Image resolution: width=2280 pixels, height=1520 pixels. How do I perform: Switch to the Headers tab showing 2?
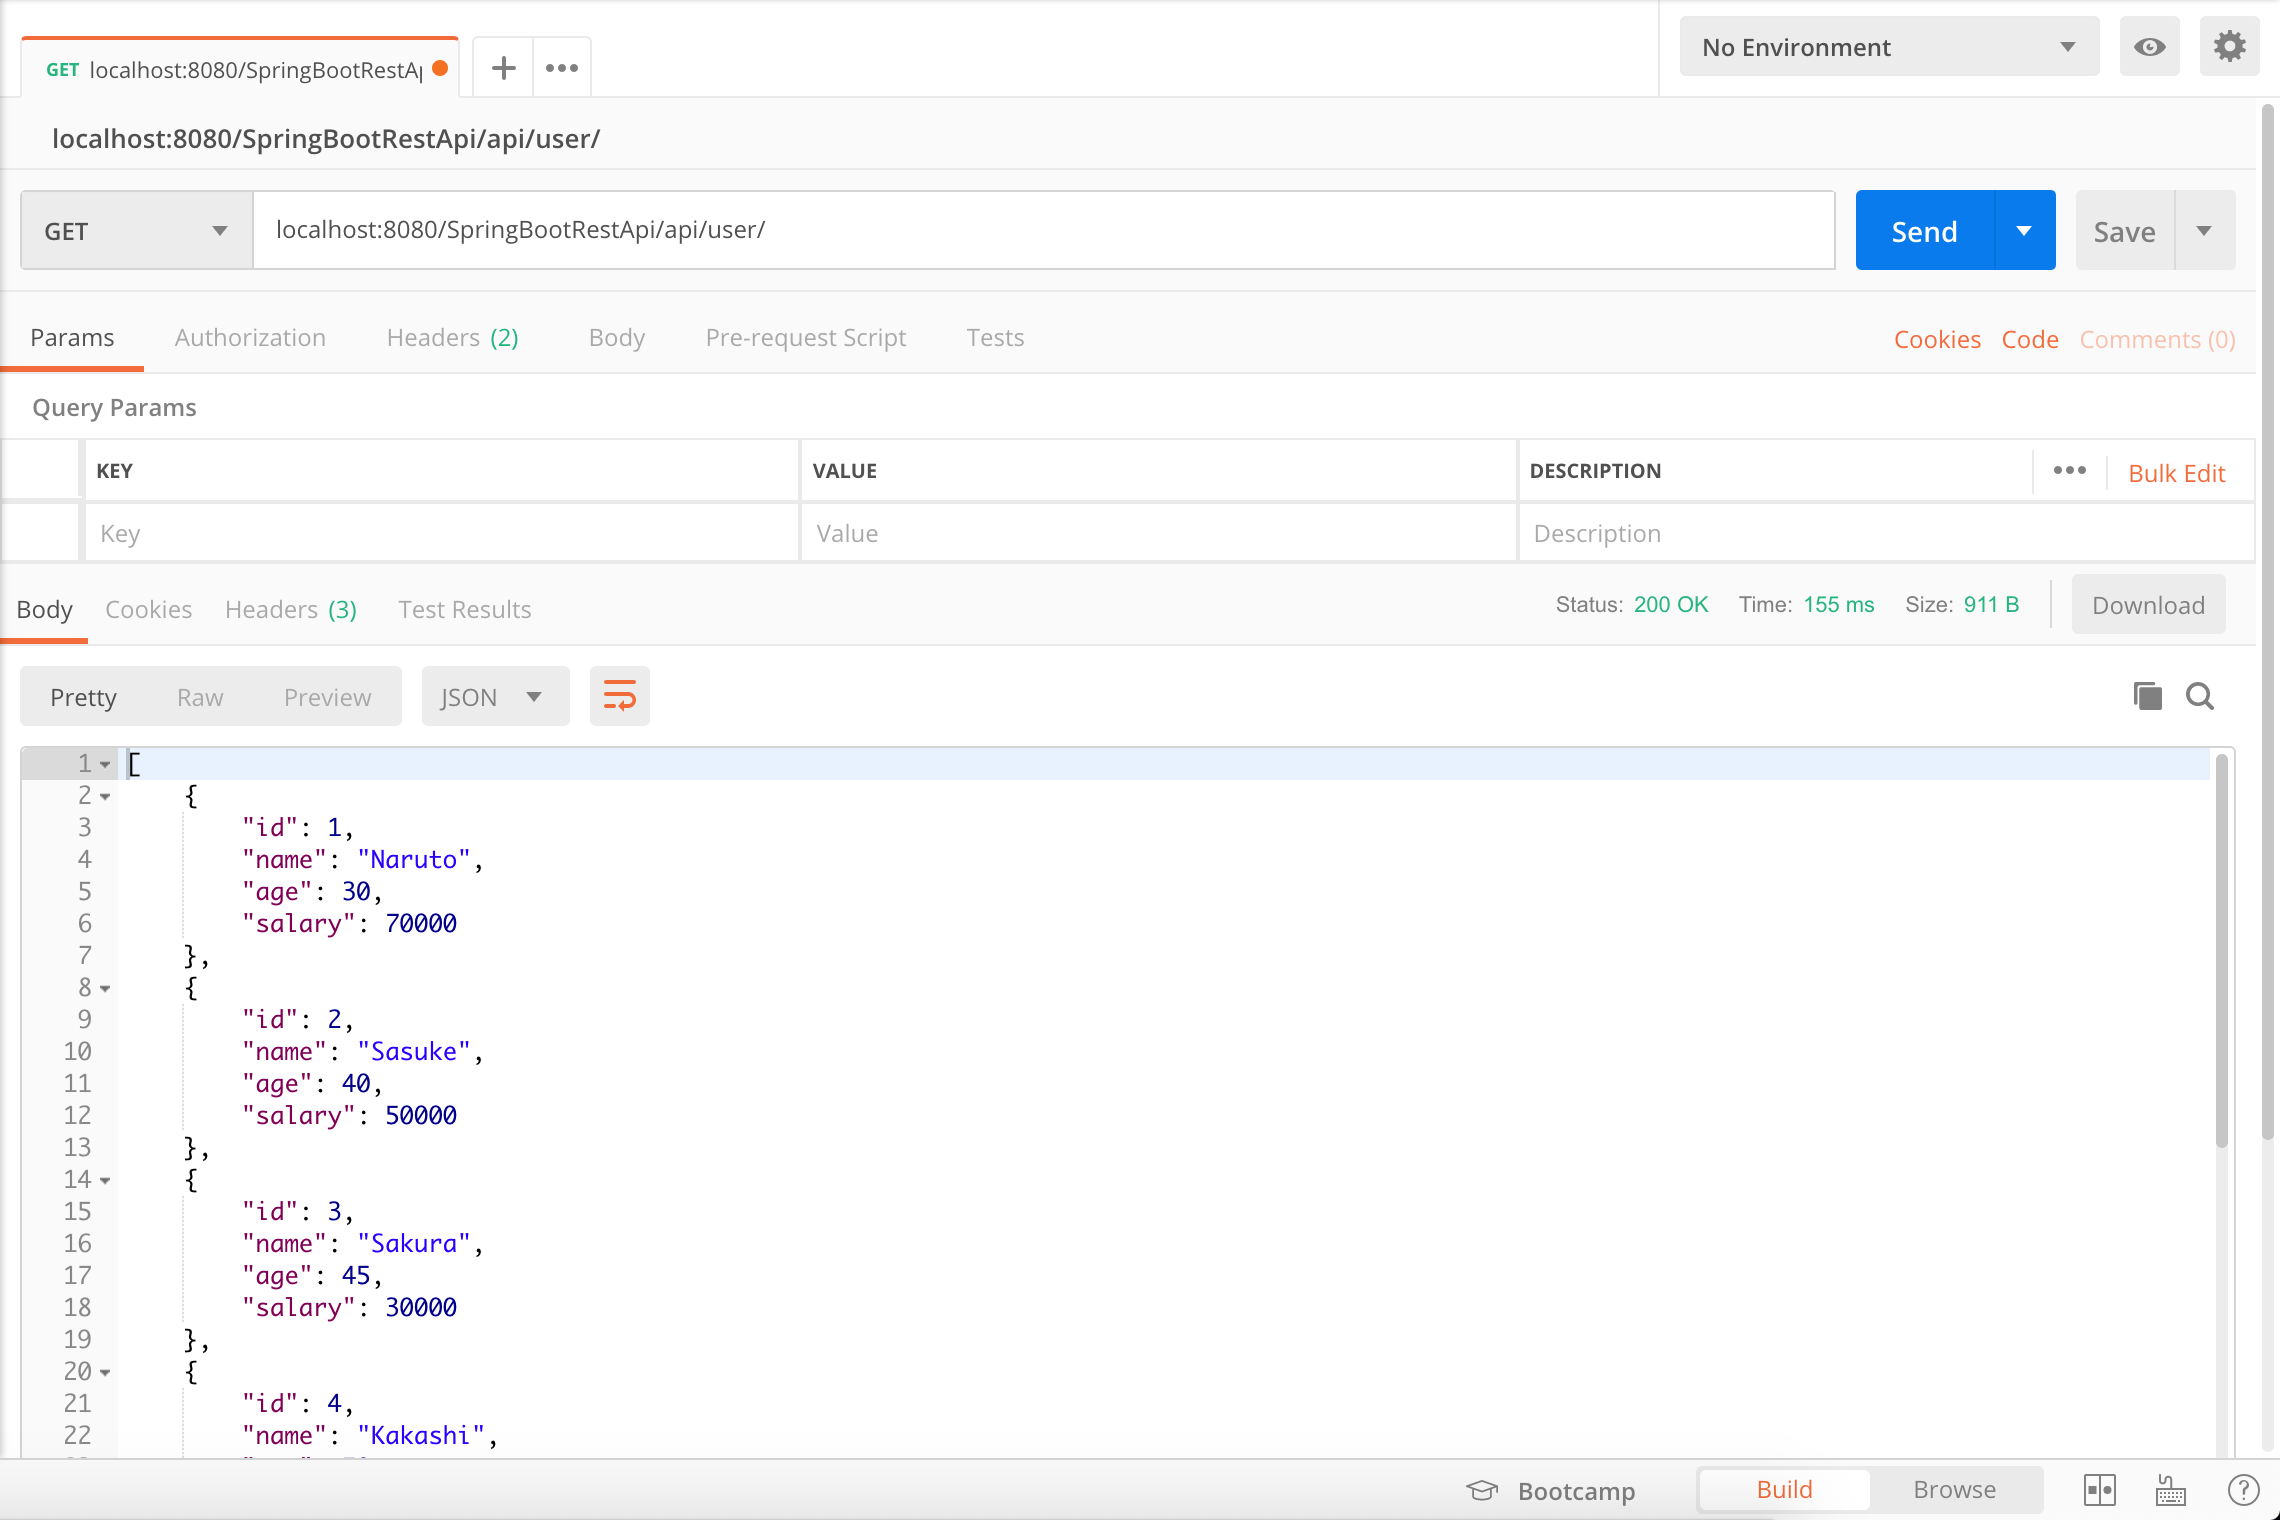pyautogui.click(x=453, y=338)
